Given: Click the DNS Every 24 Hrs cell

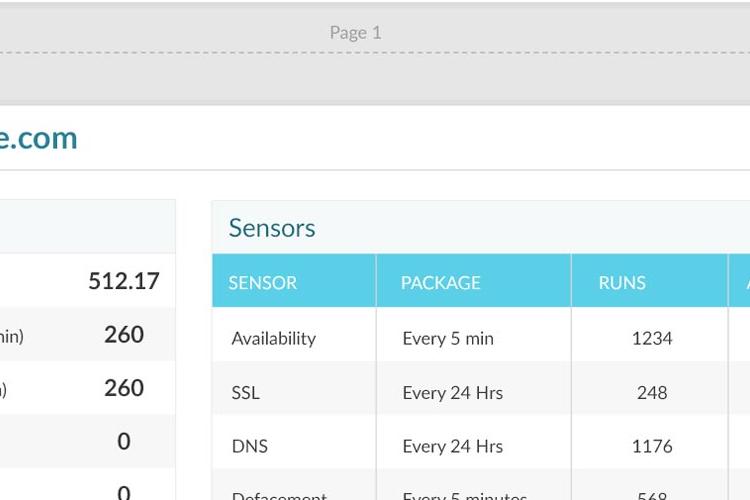Looking at the screenshot, I should click(x=452, y=446).
